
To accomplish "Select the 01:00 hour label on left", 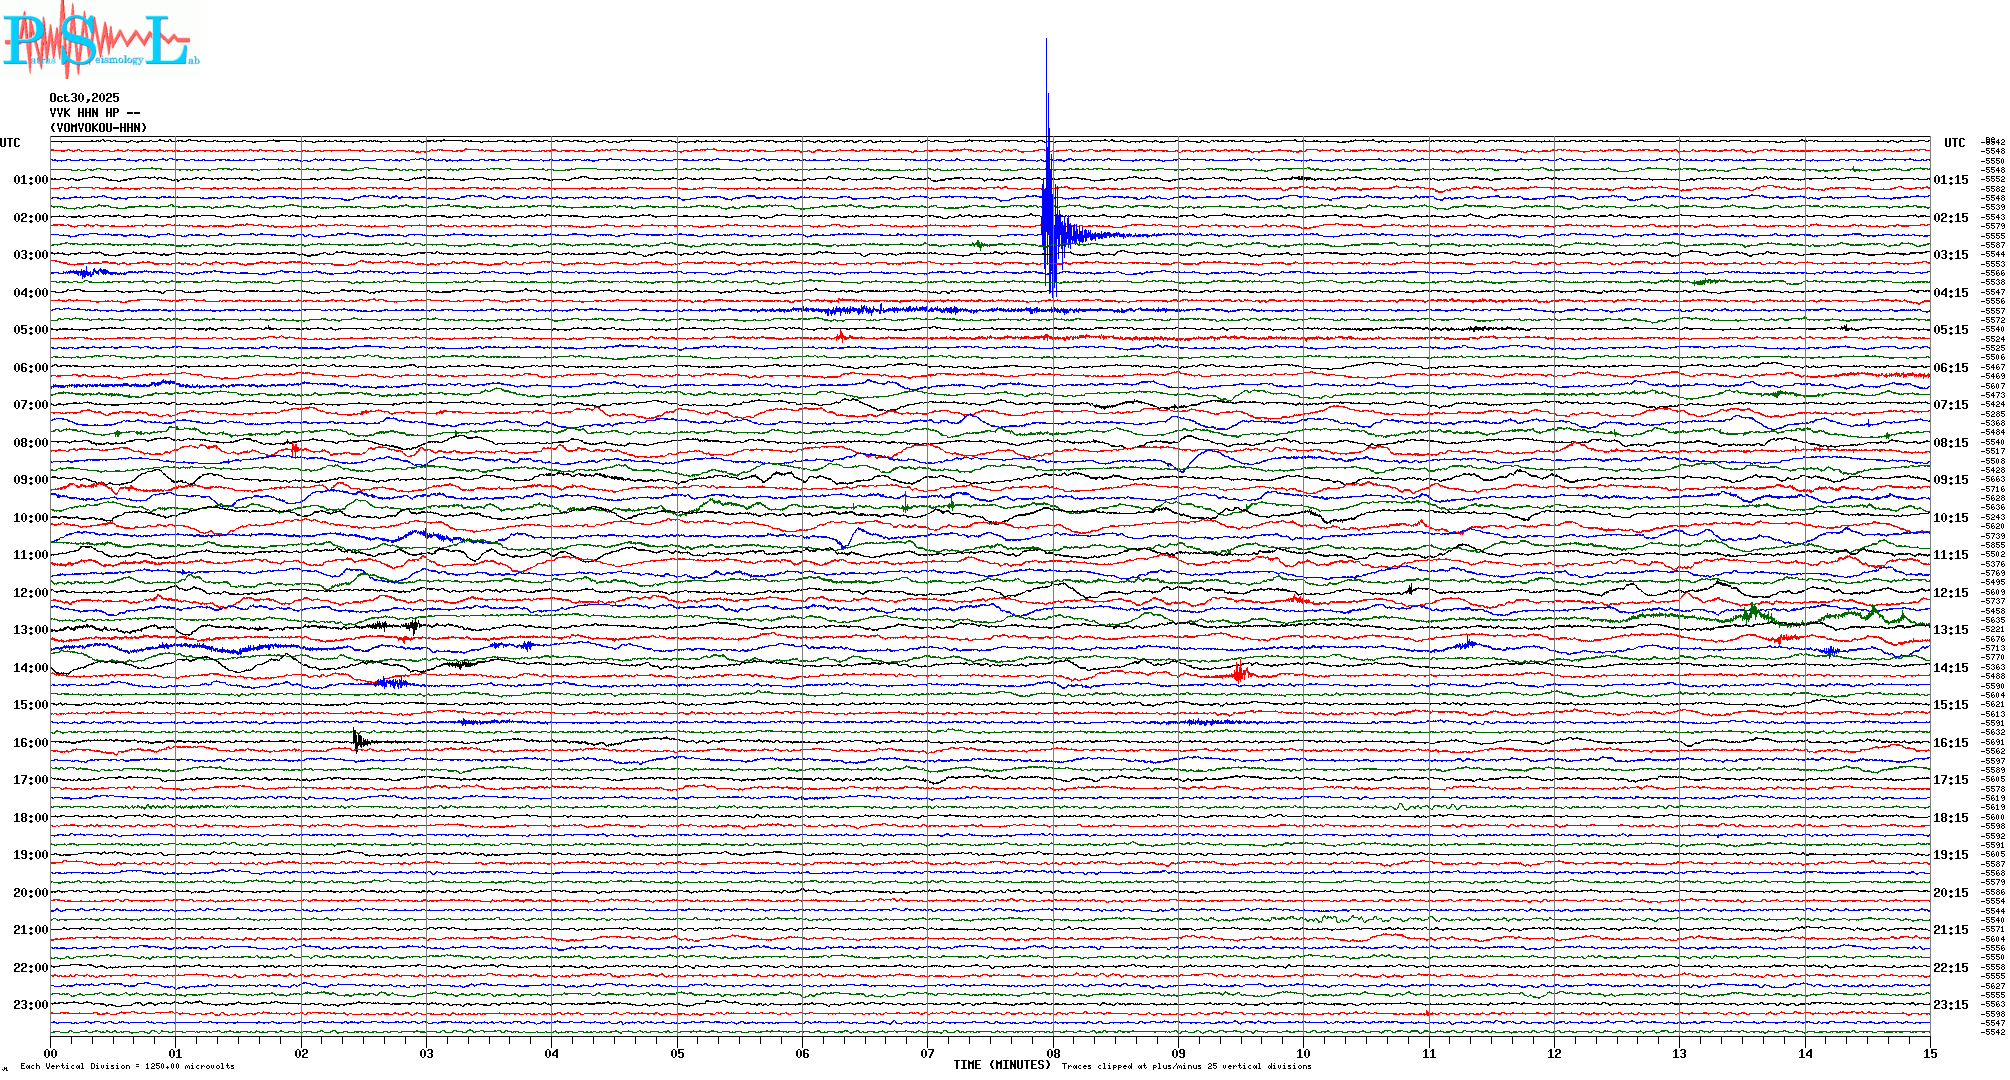I will [x=30, y=180].
